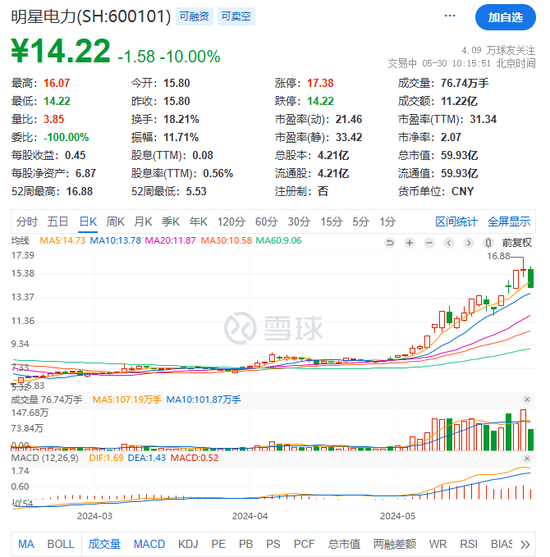Viewport: 550px width, 557px height.
Task: Switch to the 60分 interval
Action: 266,222
